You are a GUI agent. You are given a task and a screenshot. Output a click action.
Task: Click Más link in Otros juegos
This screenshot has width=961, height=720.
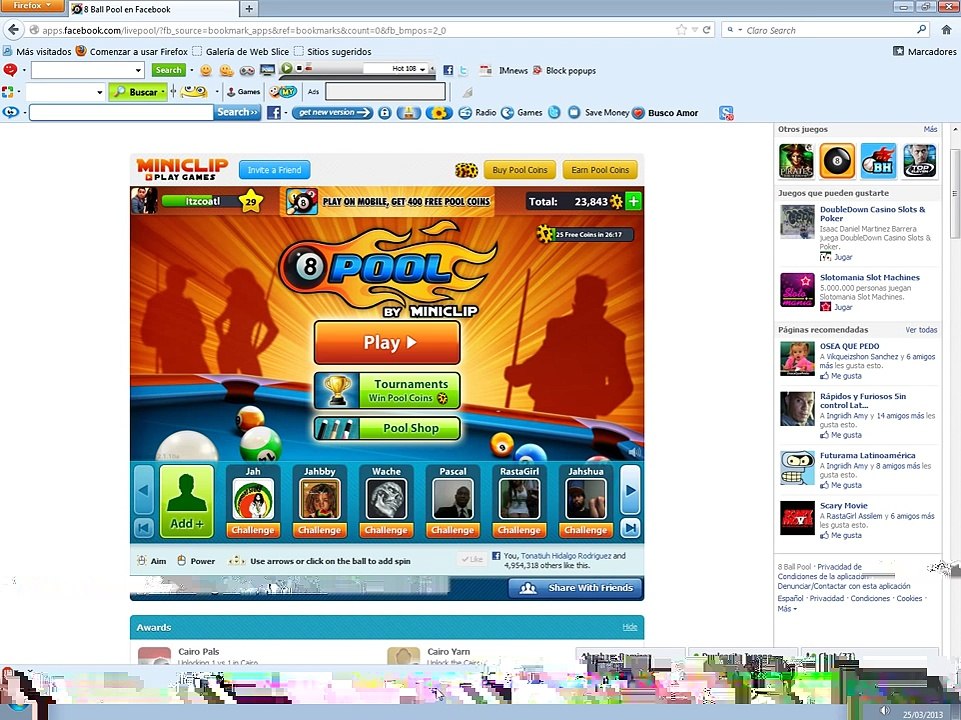[930, 129]
